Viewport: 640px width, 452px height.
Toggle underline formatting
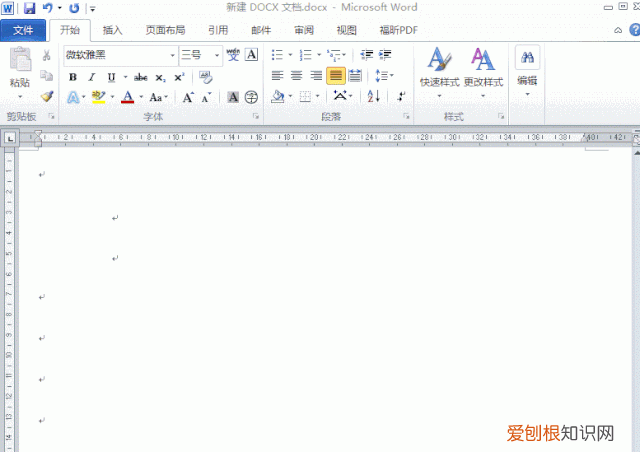point(111,77)
